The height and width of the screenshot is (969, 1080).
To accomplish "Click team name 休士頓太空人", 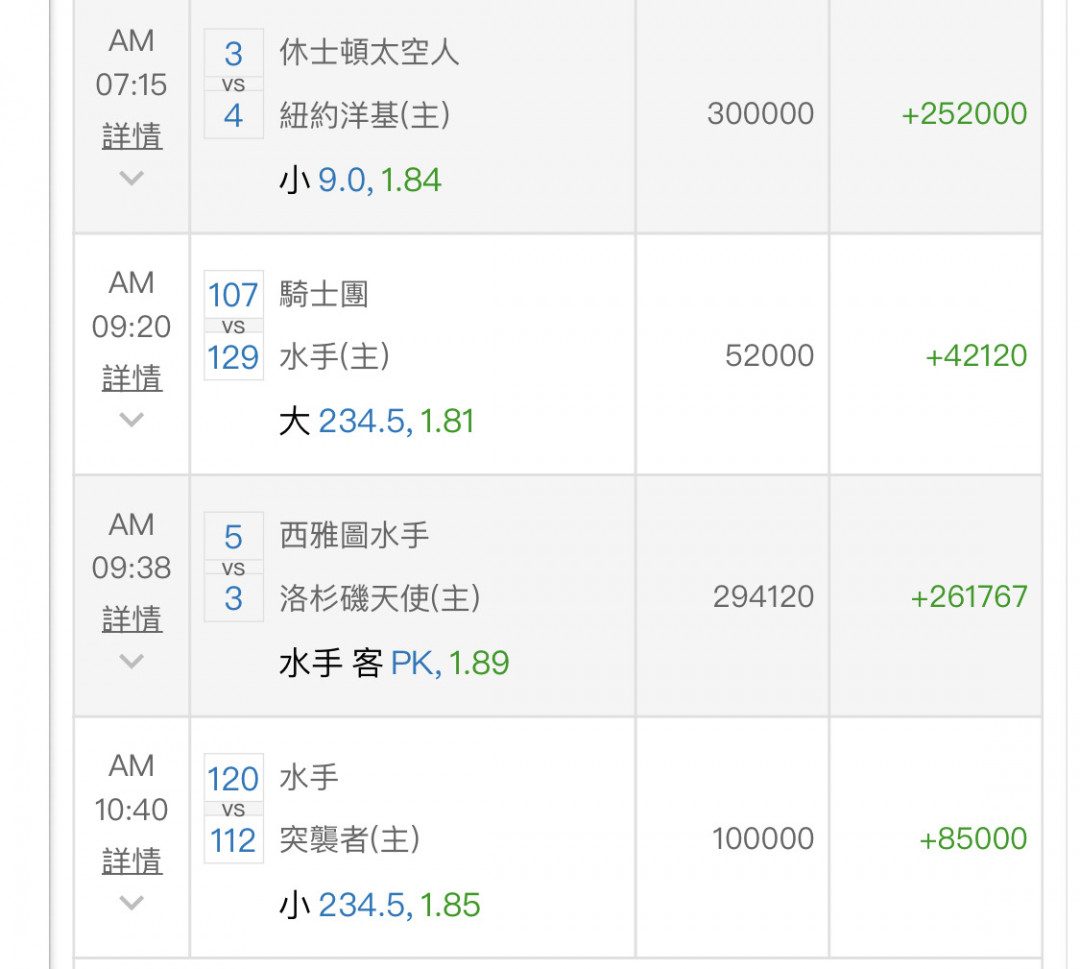I will coord(369,52).
